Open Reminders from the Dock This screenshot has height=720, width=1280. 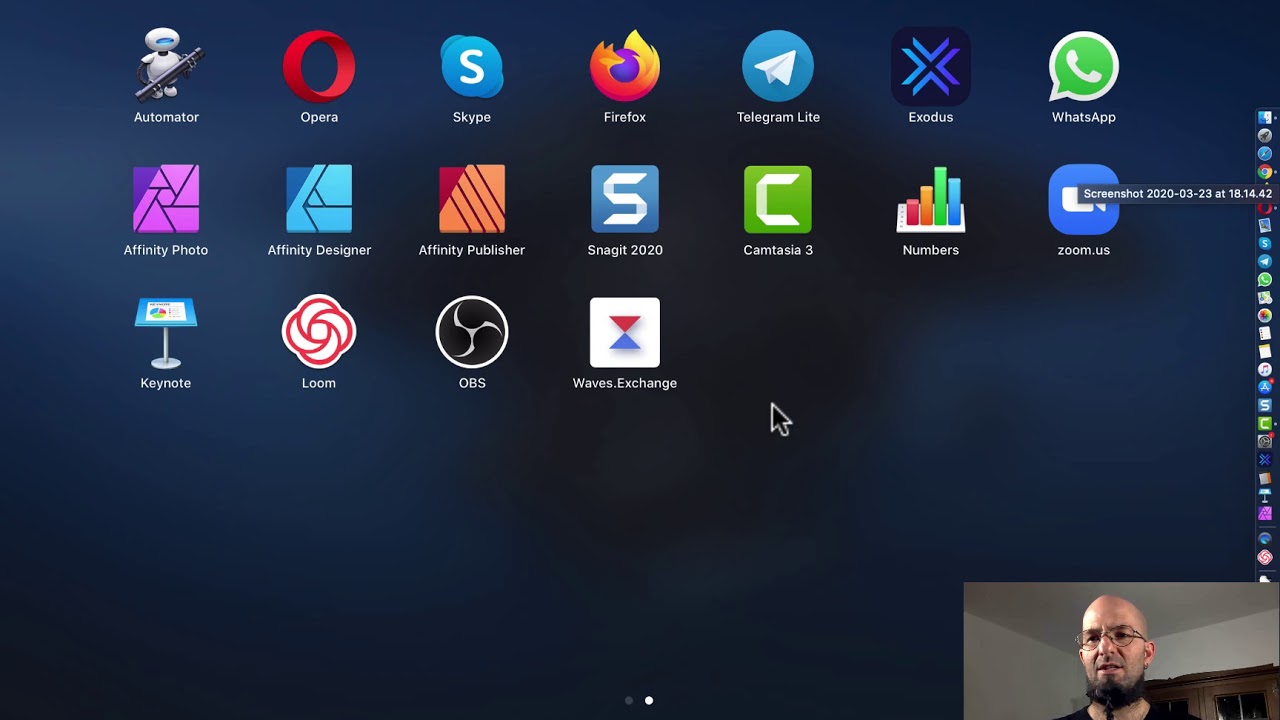click(x=1265, y=333)
